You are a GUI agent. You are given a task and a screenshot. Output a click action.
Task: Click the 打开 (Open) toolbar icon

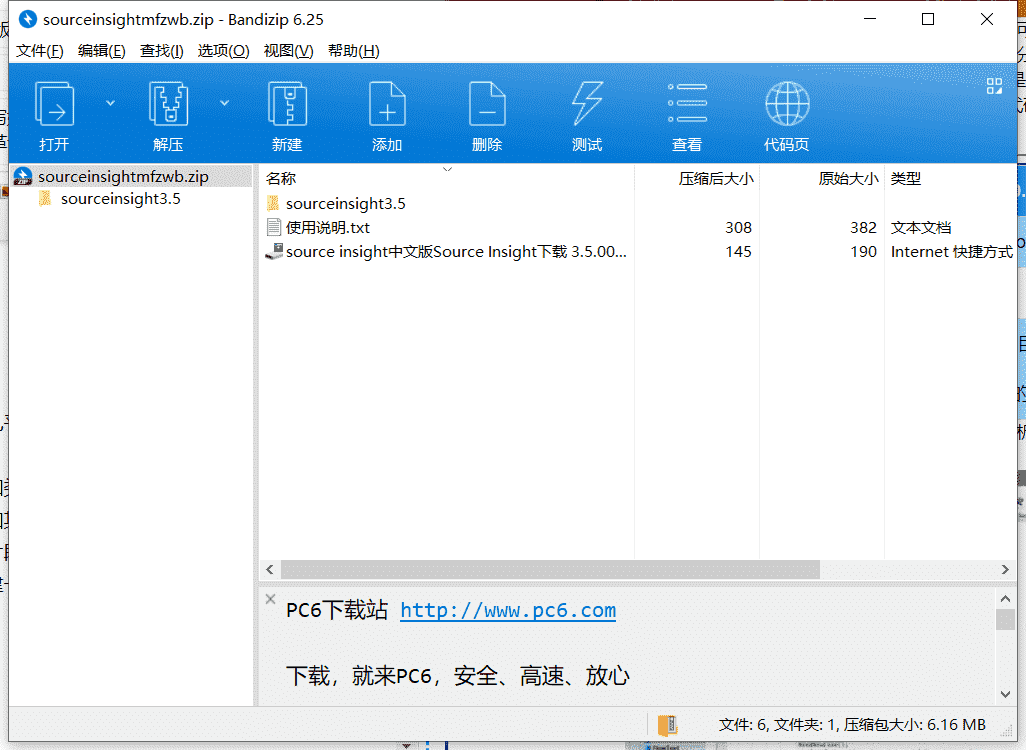(54, 103)
